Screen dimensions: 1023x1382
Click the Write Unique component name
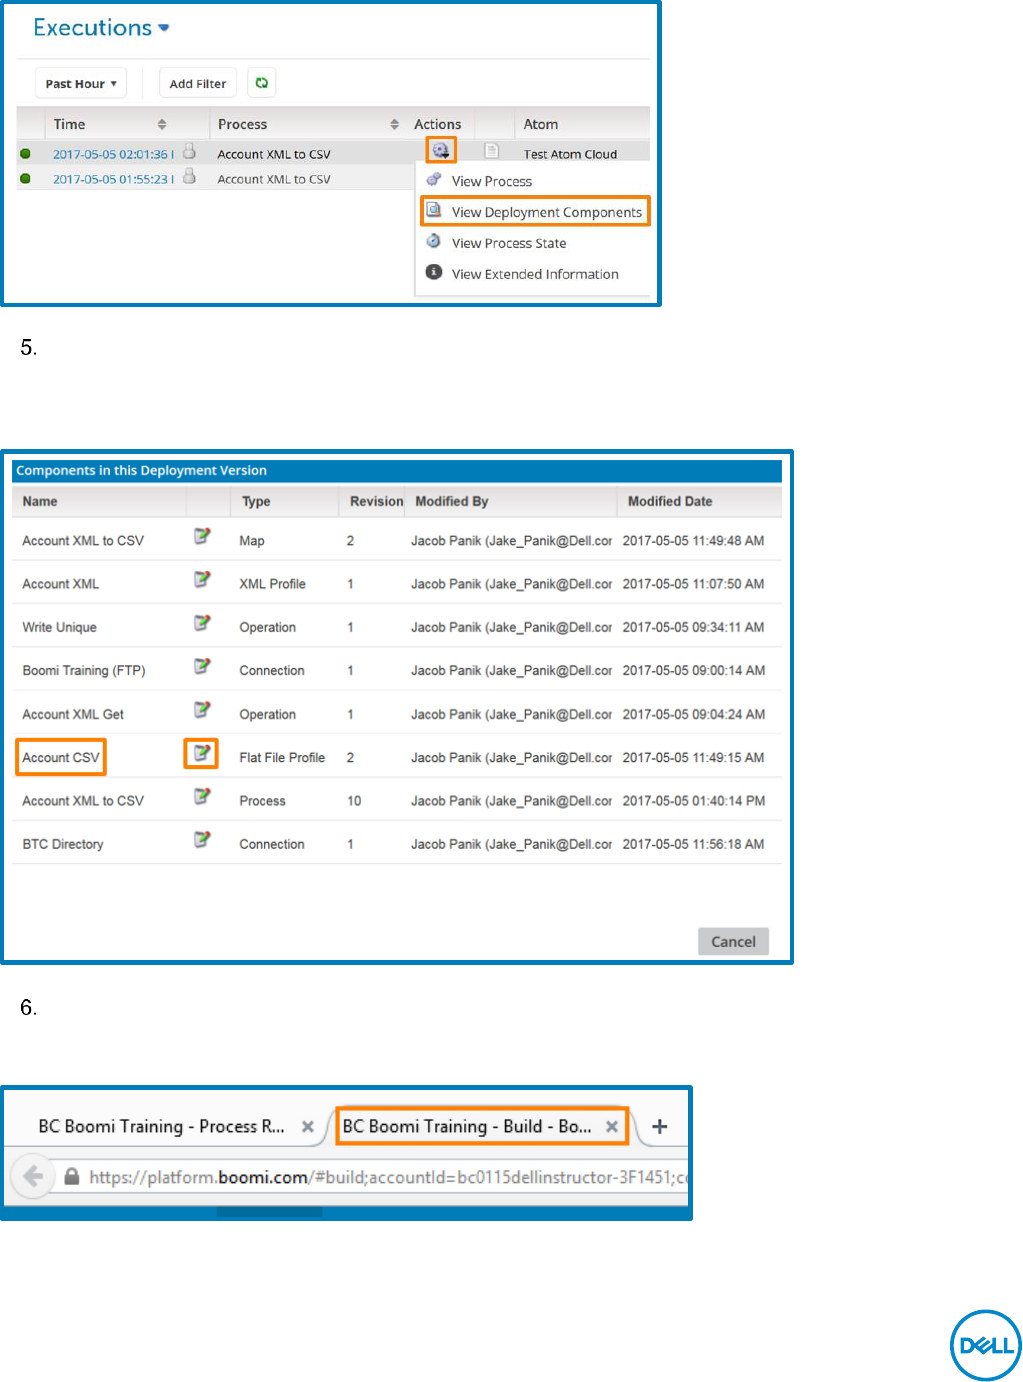point(60,627)
